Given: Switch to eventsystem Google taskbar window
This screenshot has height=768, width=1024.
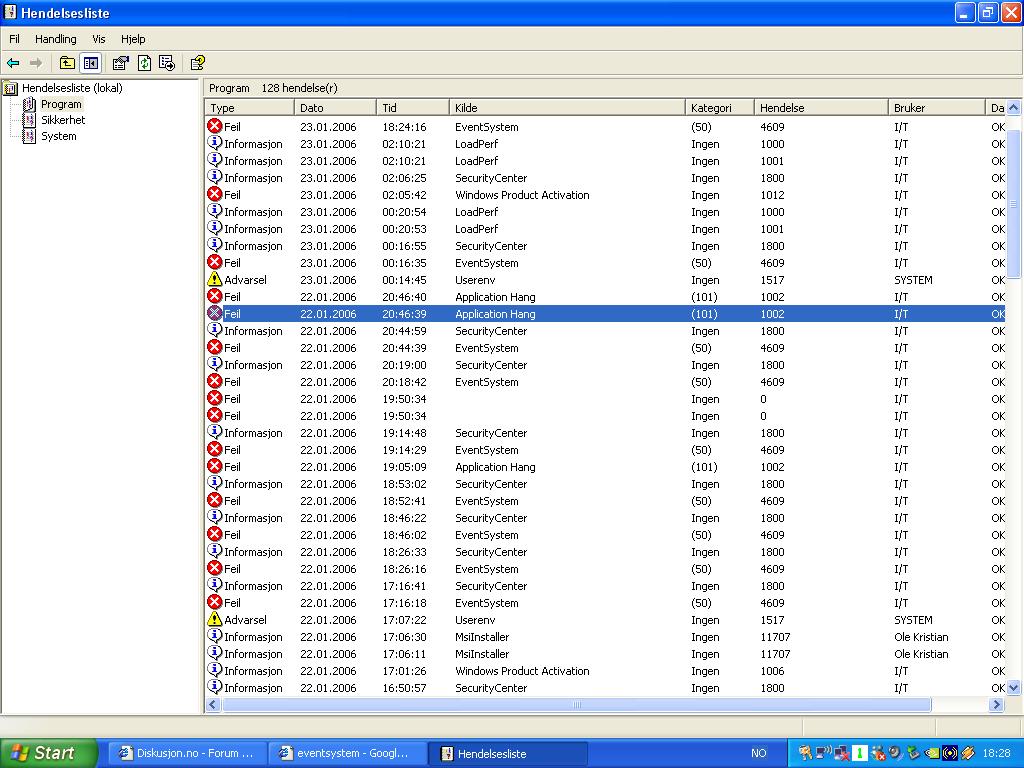Looking at the screenshot, I should [x=347, y=753].
